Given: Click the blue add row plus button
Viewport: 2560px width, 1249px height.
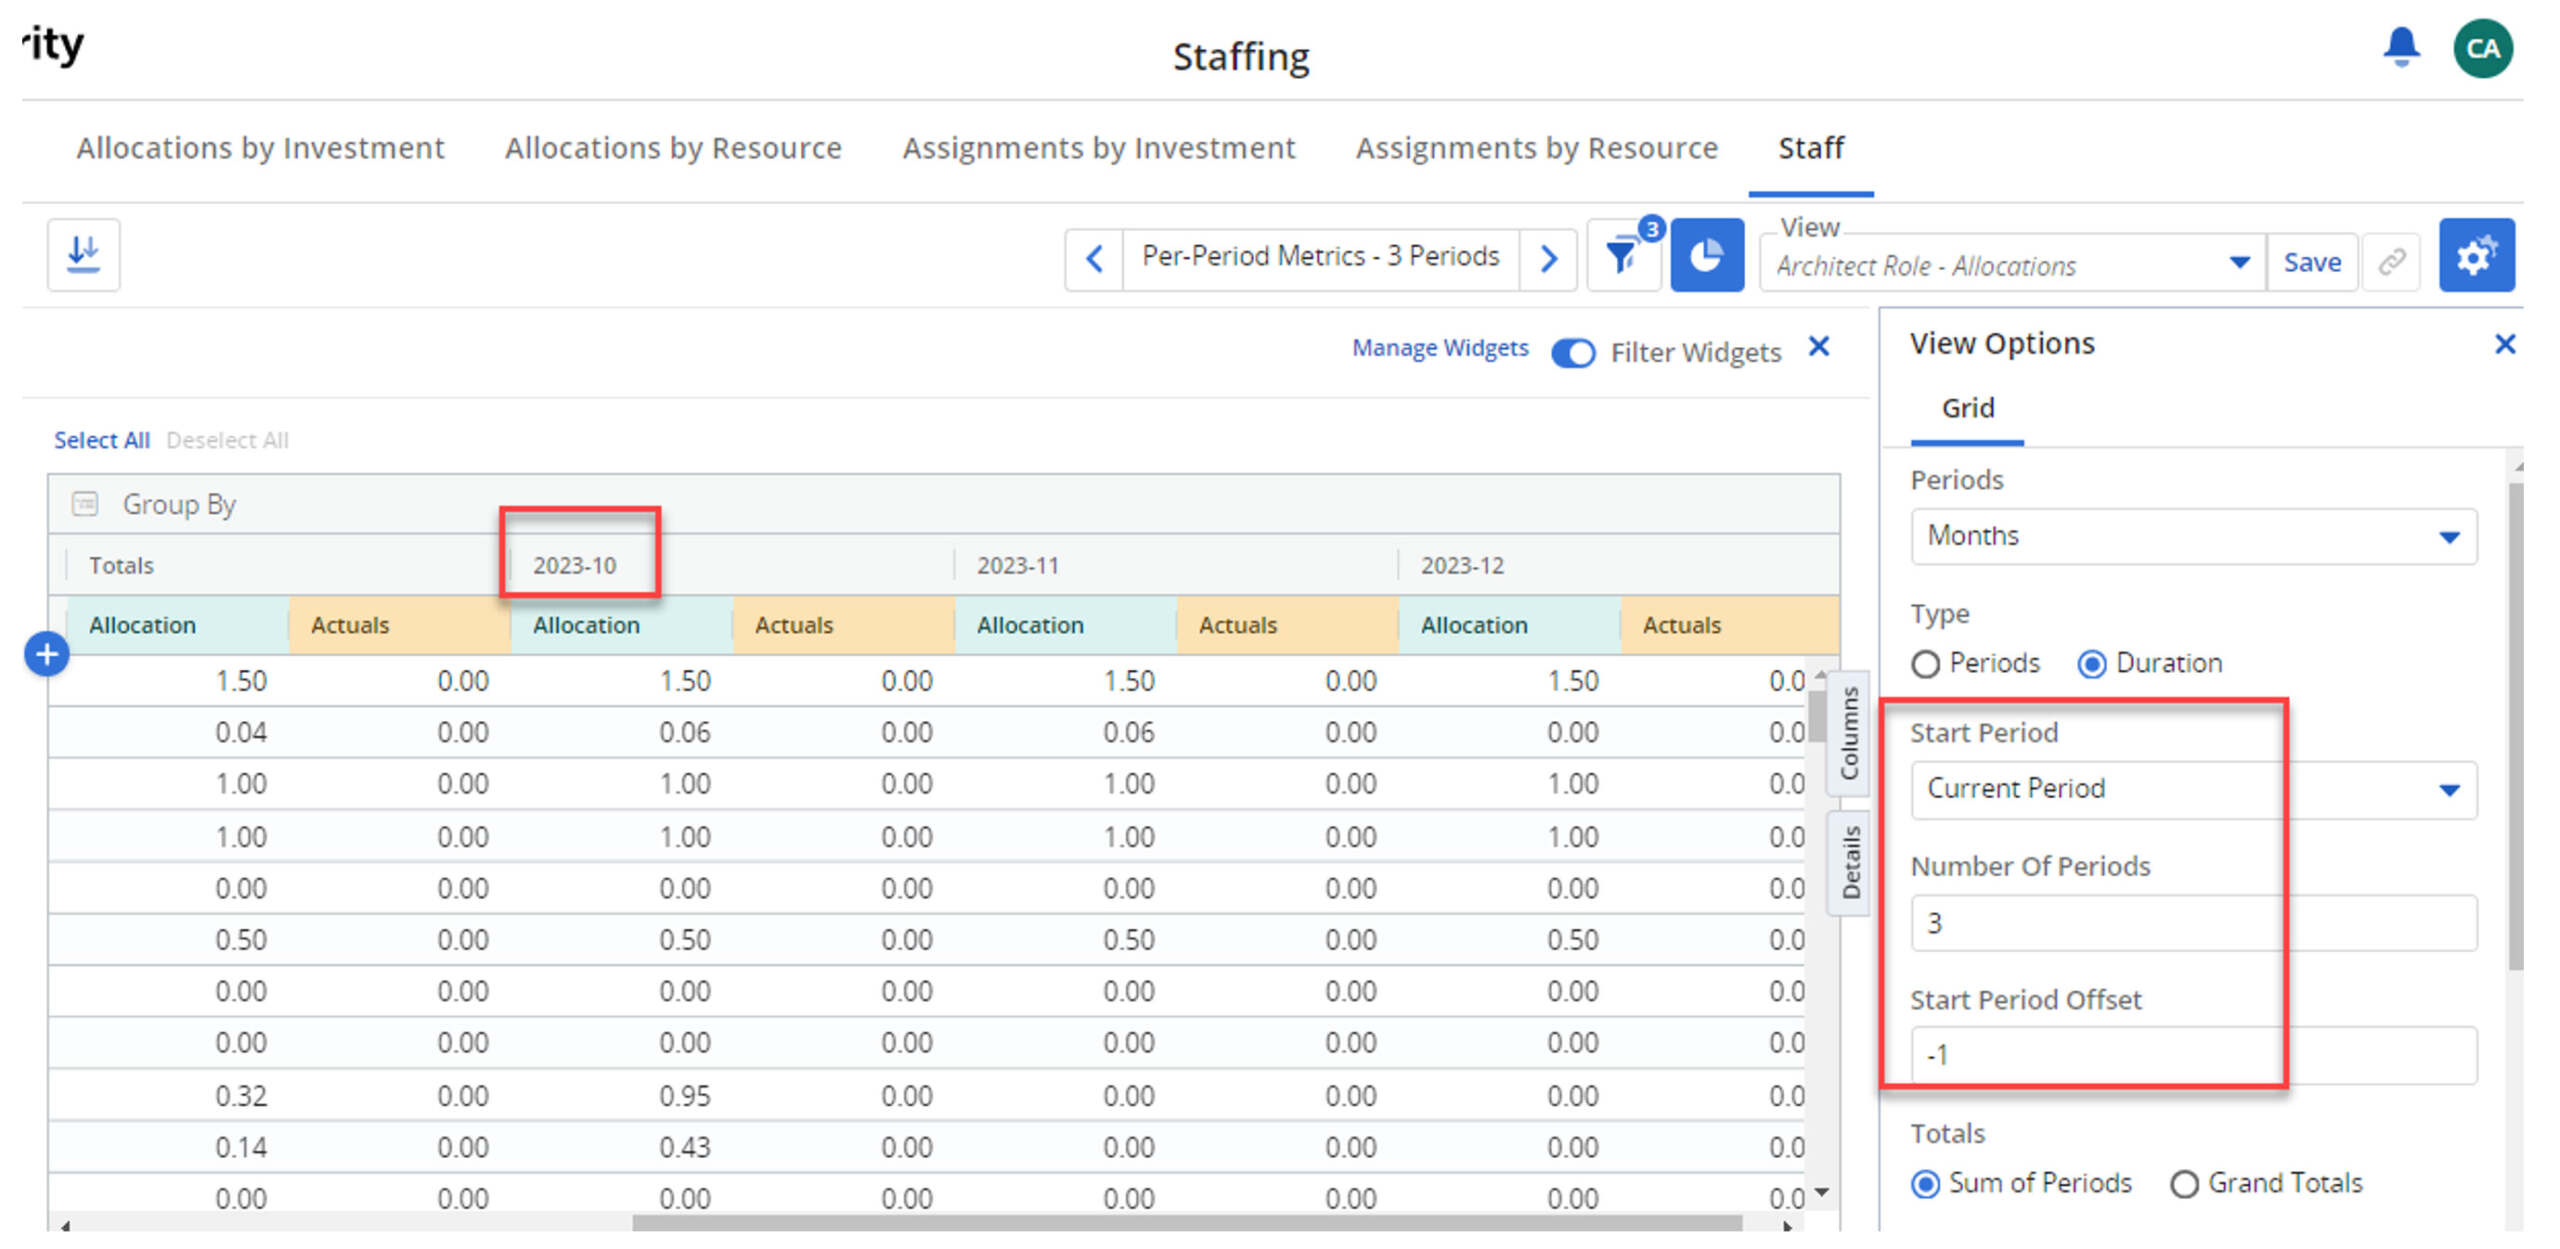Looking at the screenshot, I should 47,655.
